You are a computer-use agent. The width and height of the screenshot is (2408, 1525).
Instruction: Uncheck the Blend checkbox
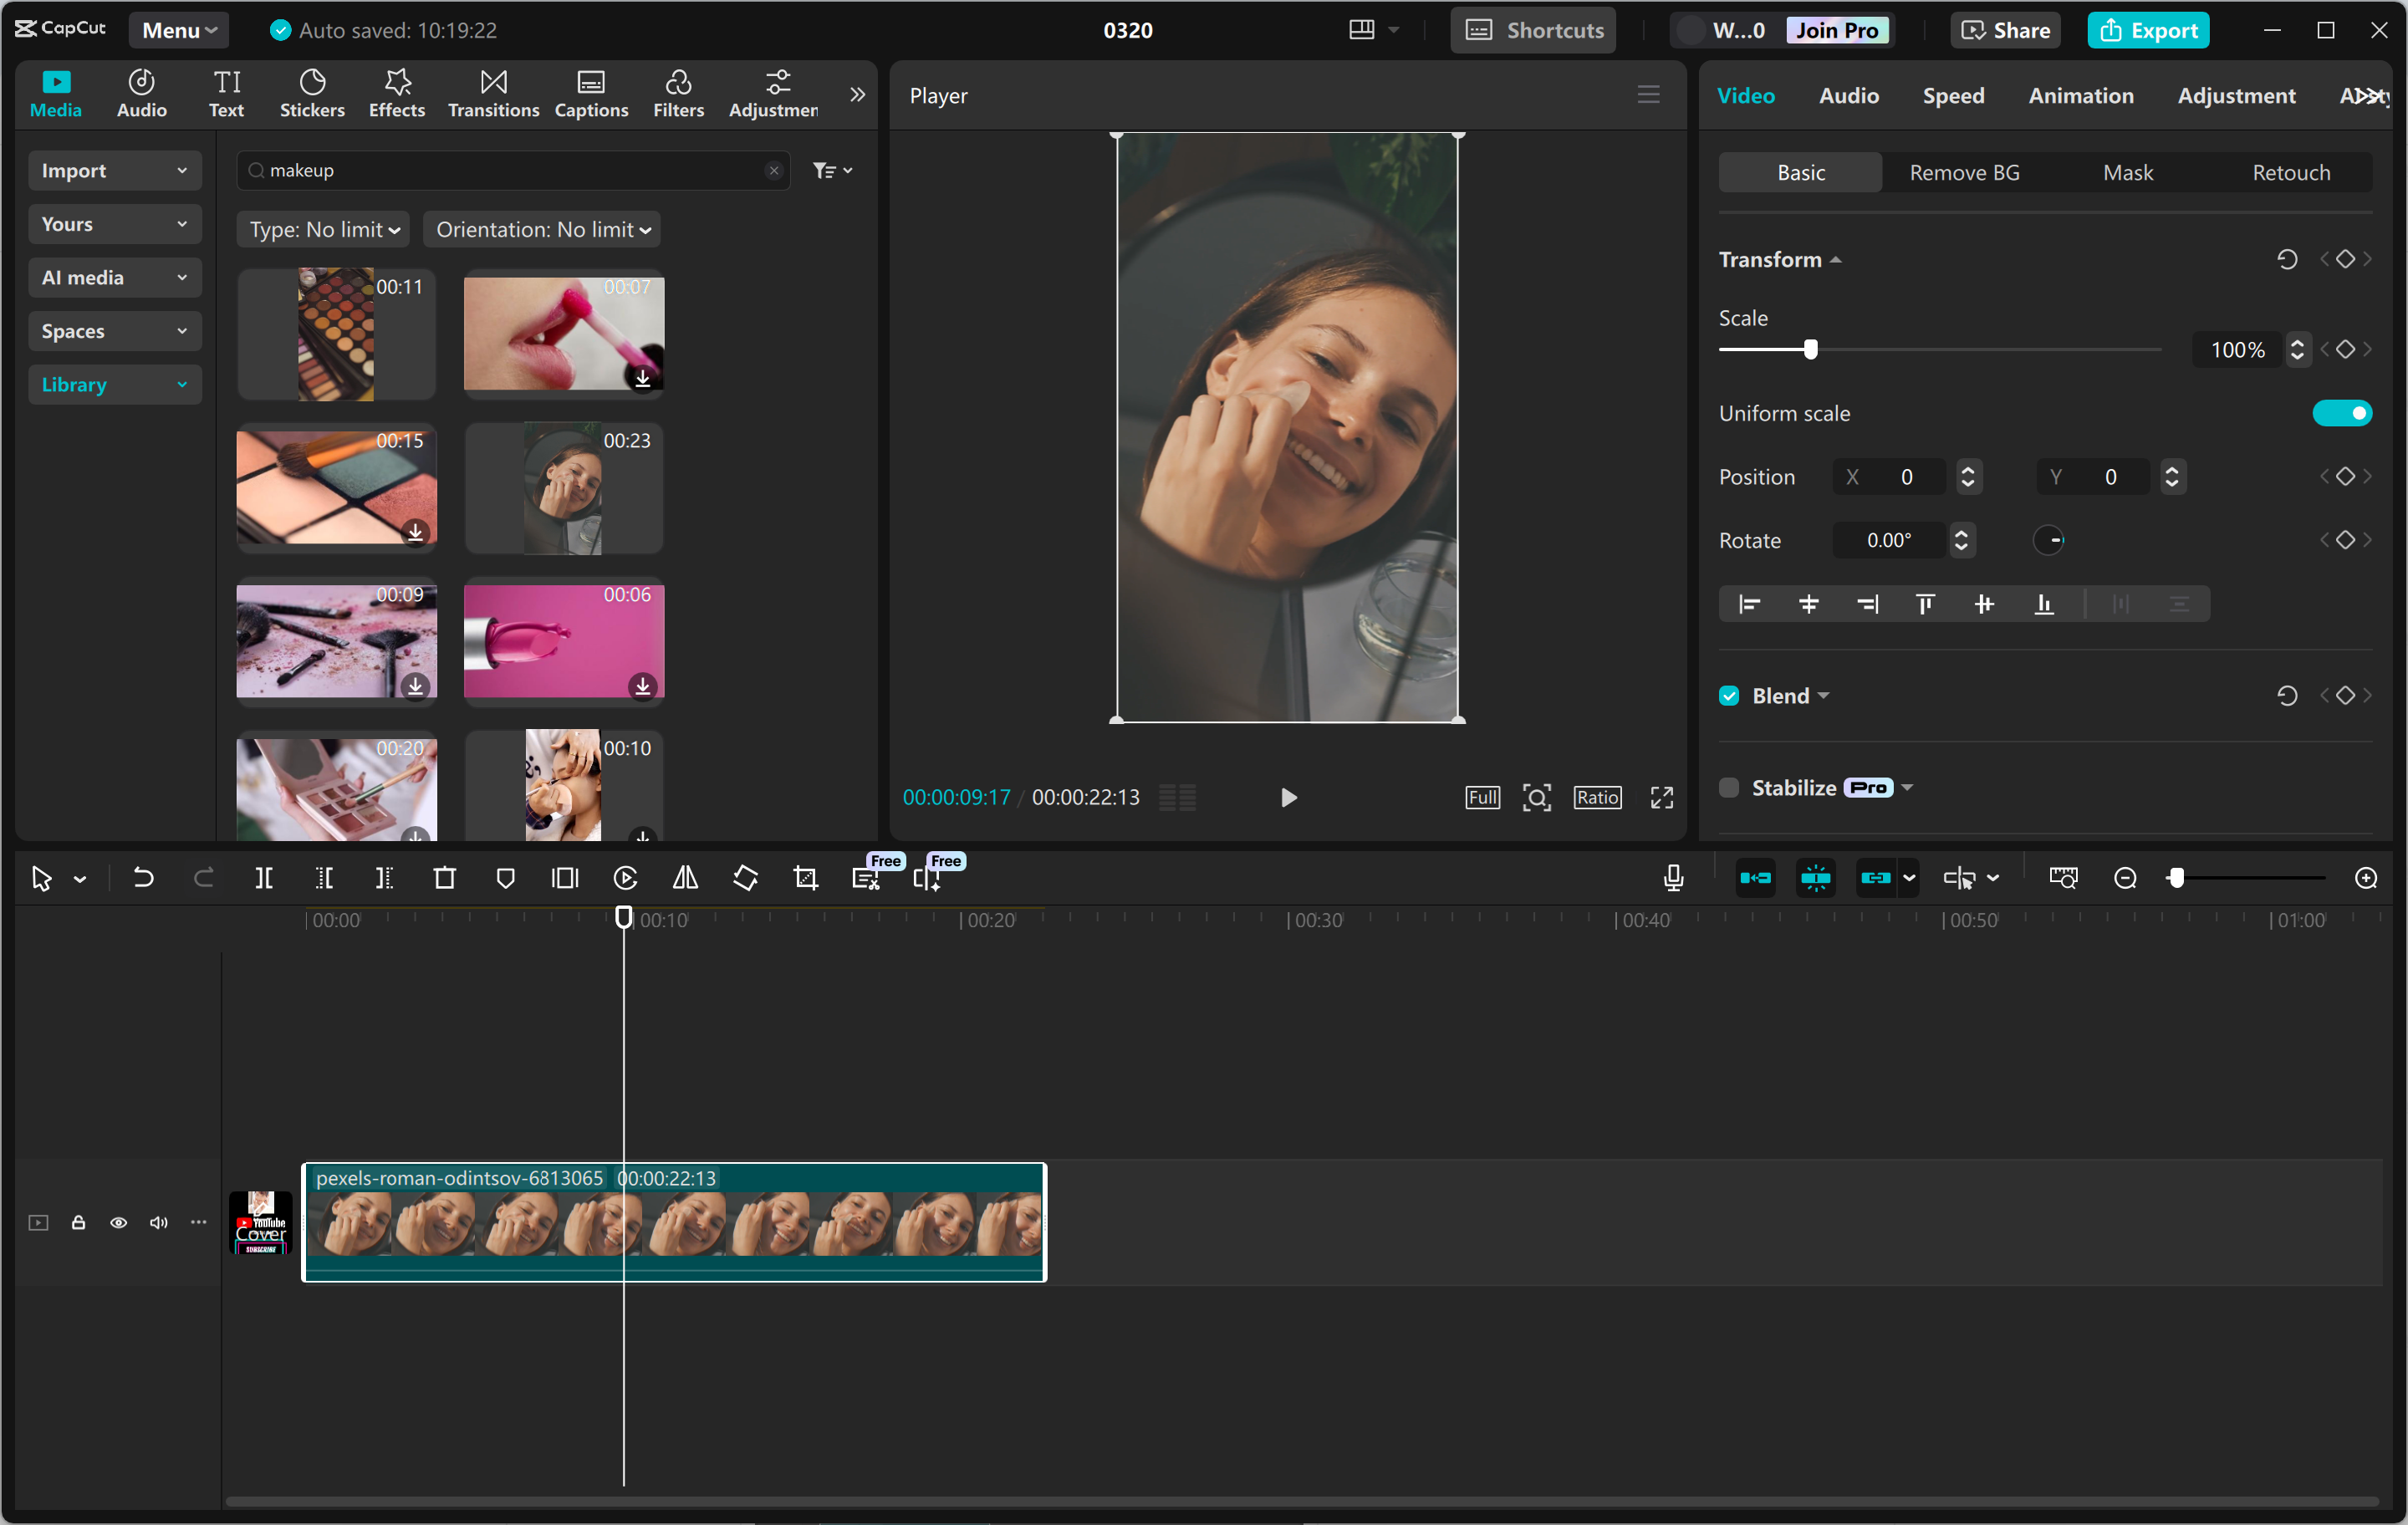1729,695
